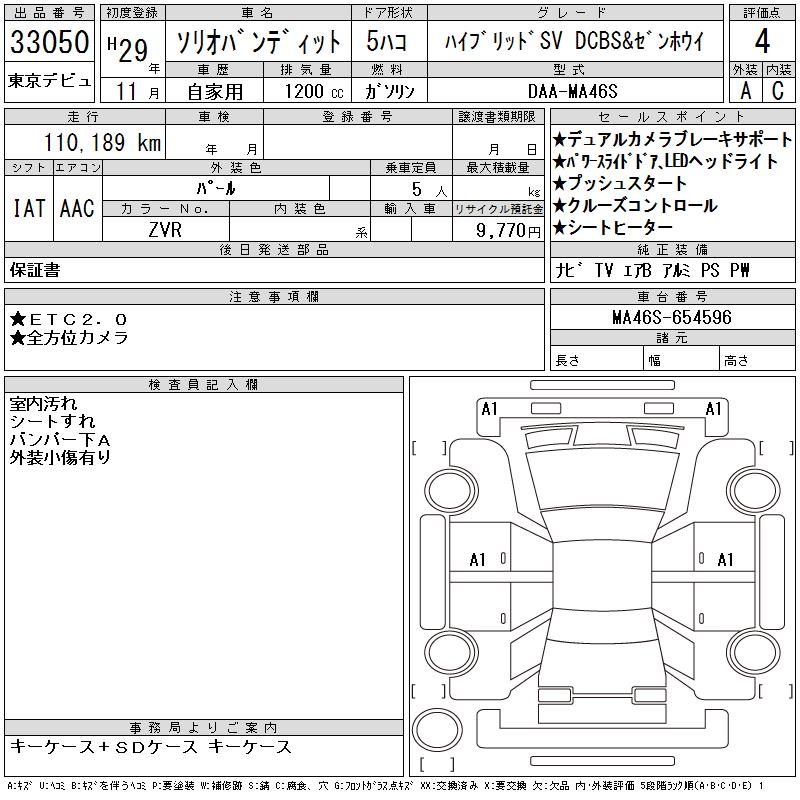Click the color number ZVR
Viewport: 800px width, 800px height.
coord(165,230)
